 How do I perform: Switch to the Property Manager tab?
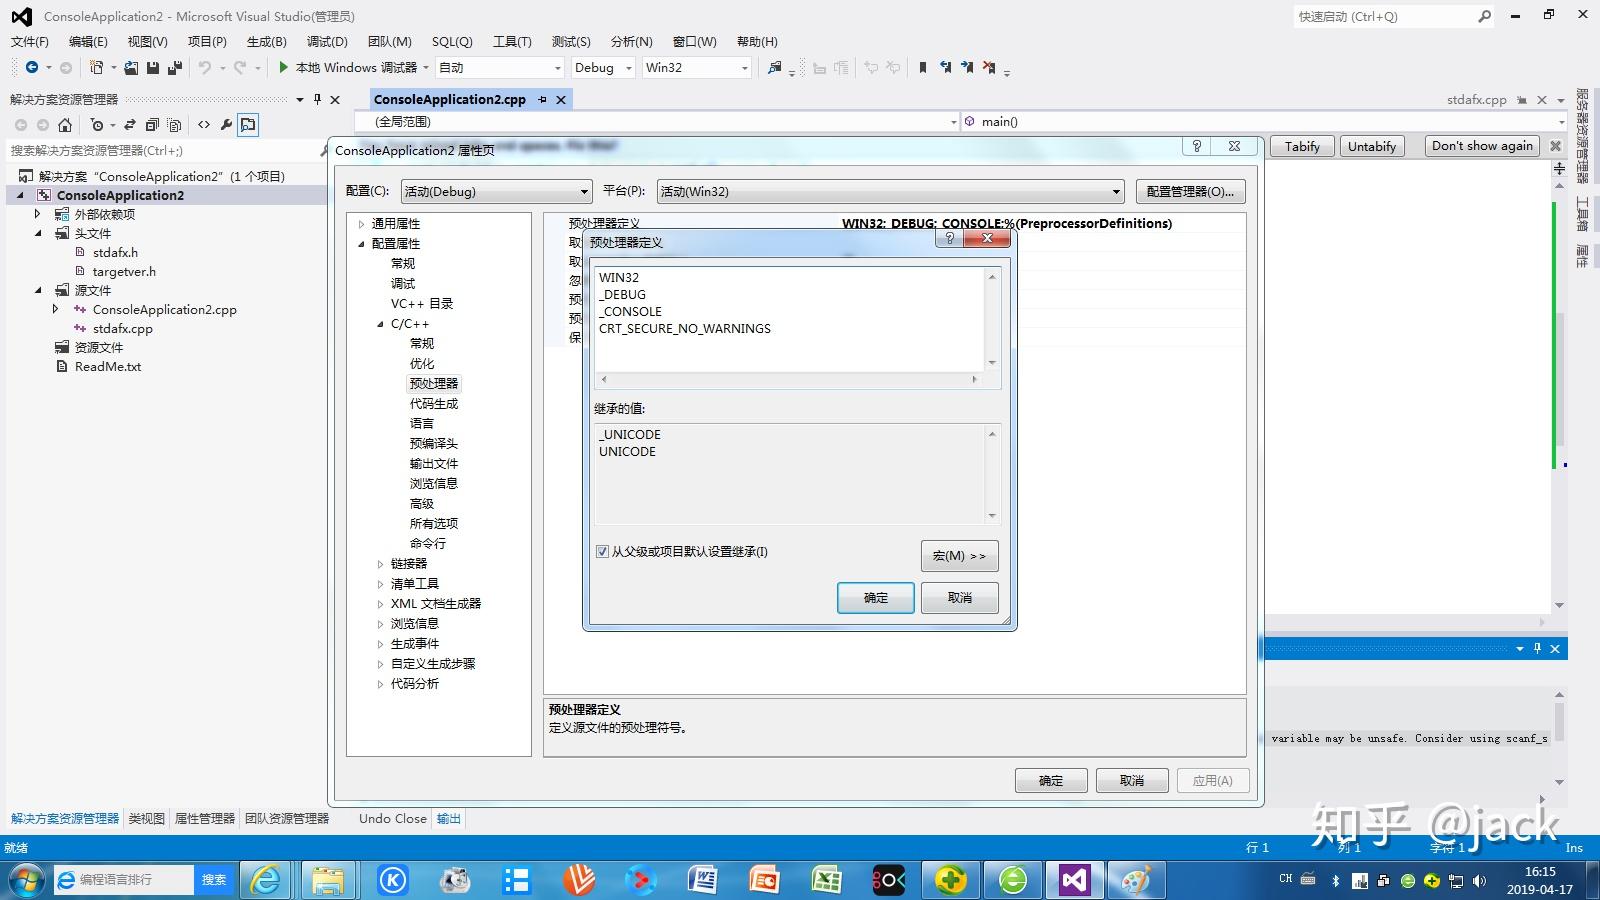[x=205, y=818]
